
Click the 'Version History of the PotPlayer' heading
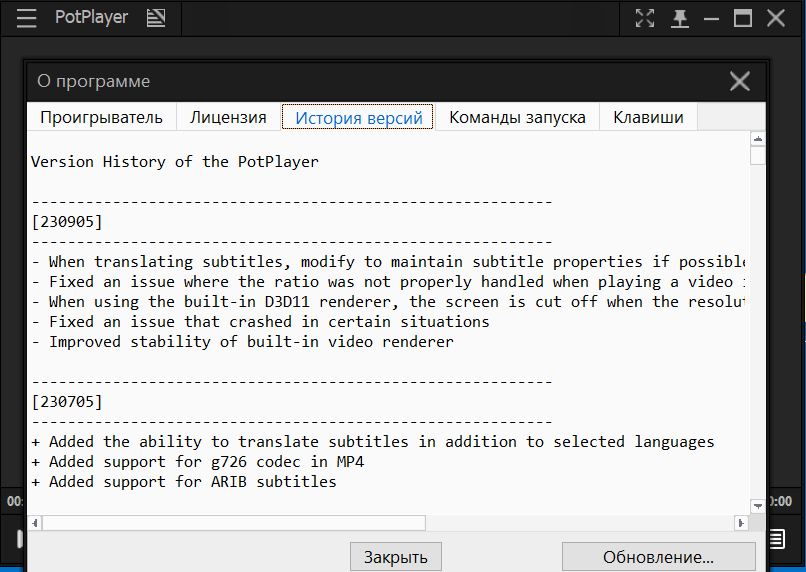pos(175,162)
